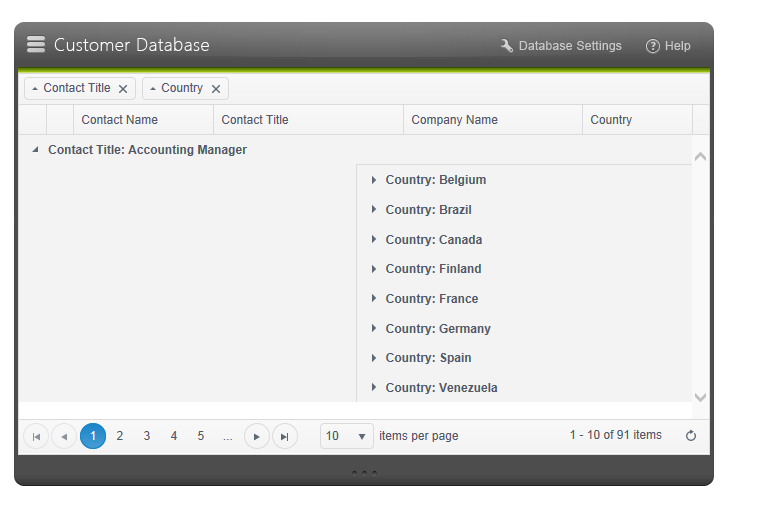This screenshot has height=509, width=768.
Task: Open more pages via ellipsis
Action: [228, 436]
